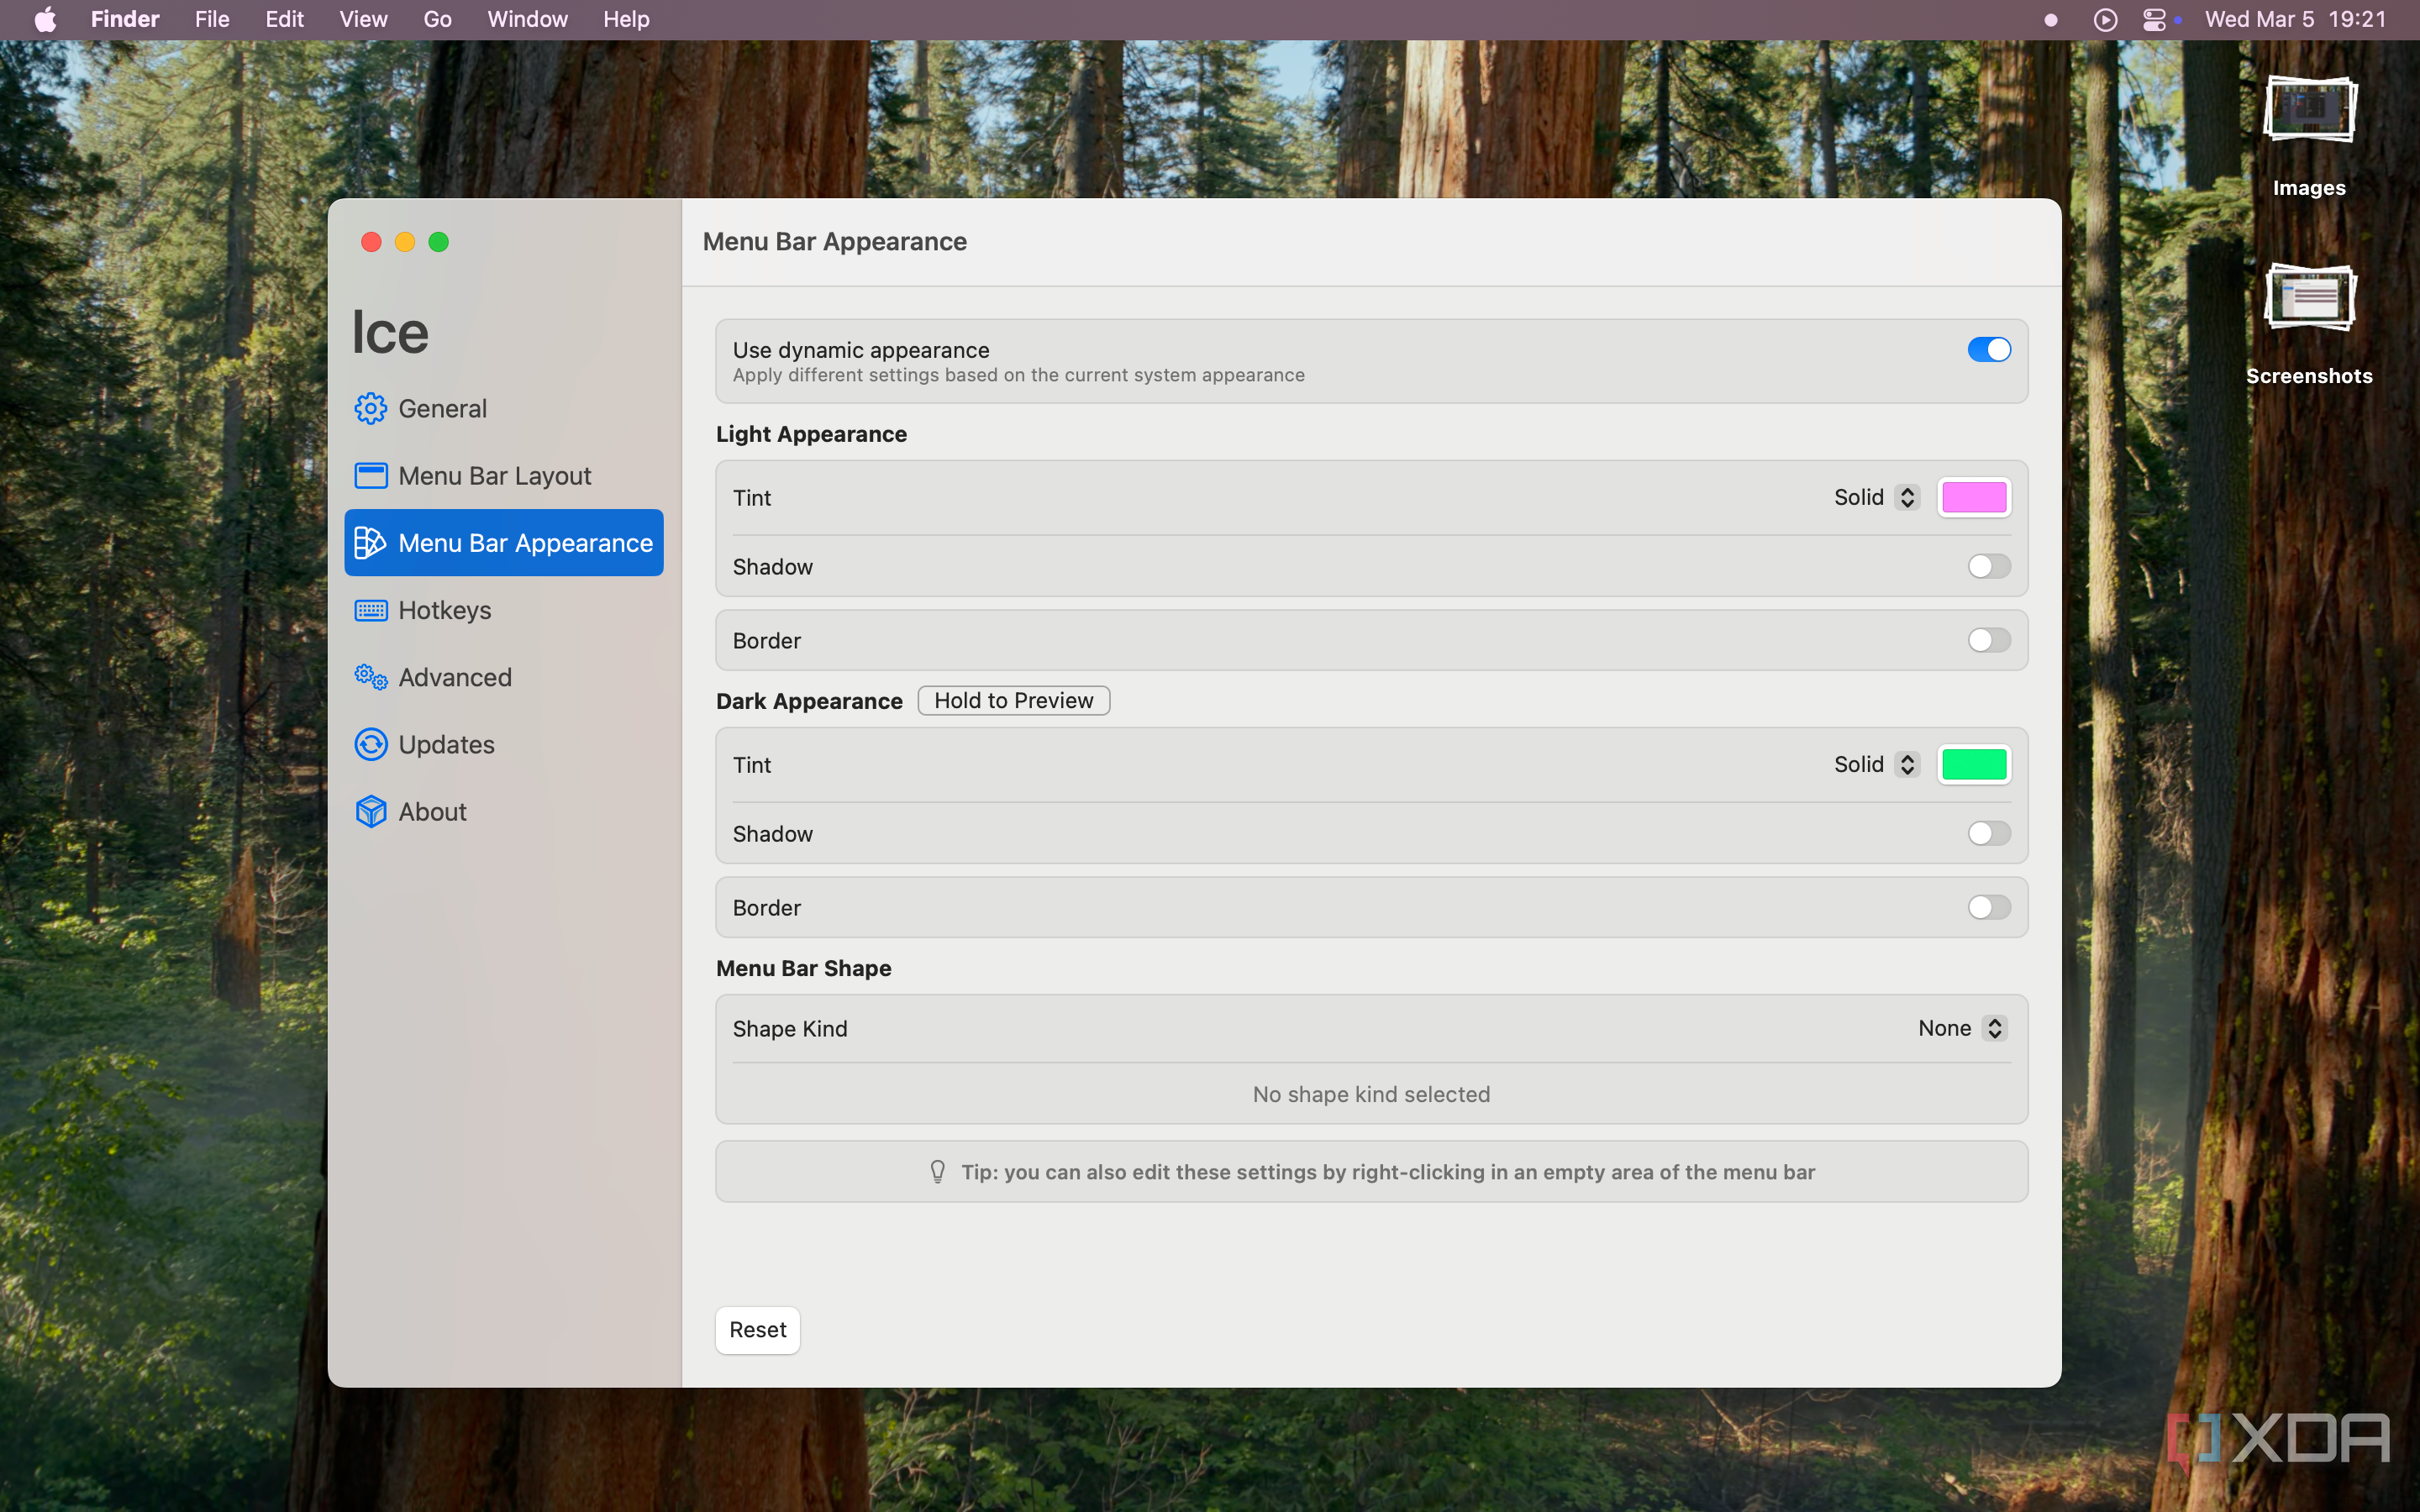Select General in the sidebar
The width and height of the screenshot is (2420, 1512).
(504, 408)
